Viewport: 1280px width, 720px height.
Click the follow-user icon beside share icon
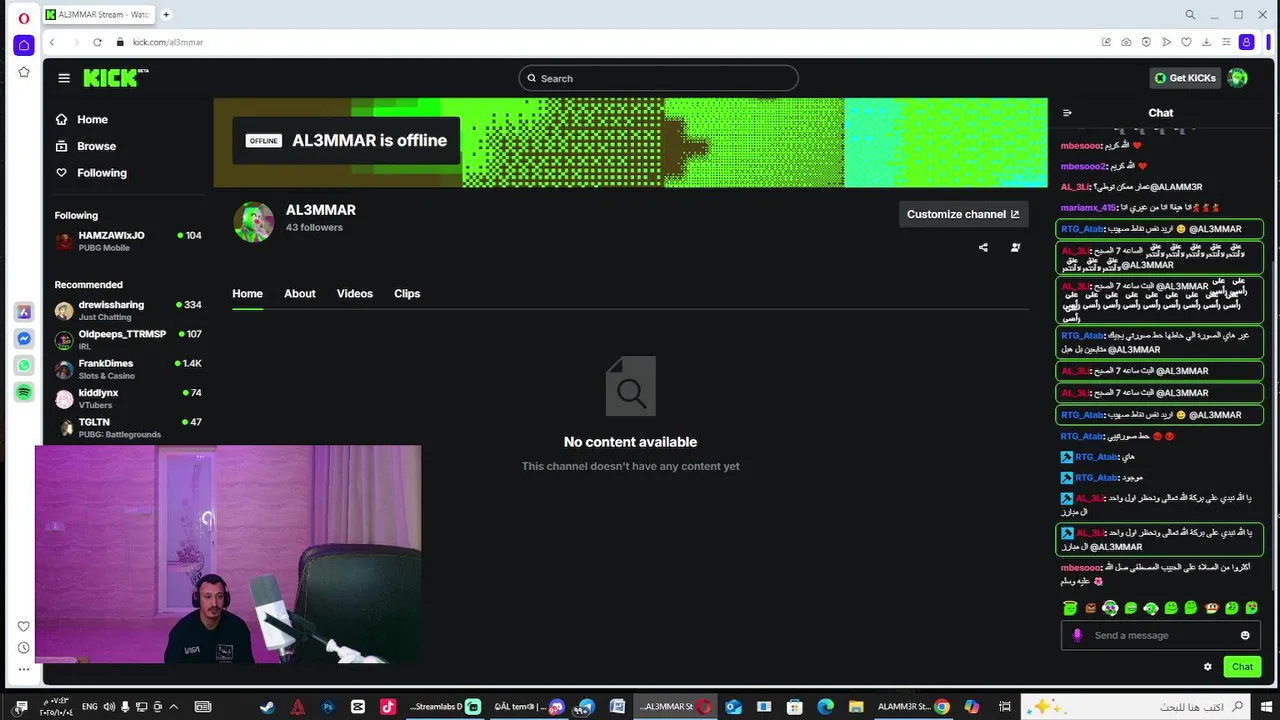click(1015, 247)
